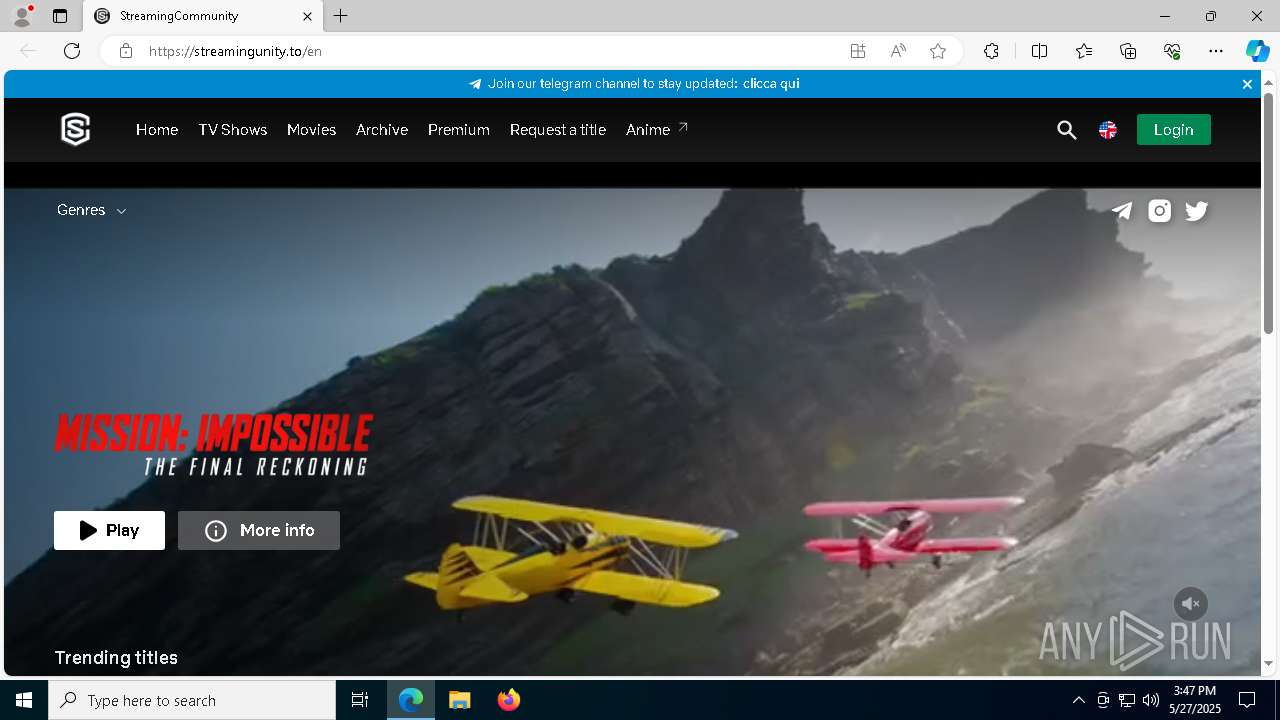This screenshot has width=1280, height=720.
Task: Open the Twitter social link icon
Action: coord(1197,211)
